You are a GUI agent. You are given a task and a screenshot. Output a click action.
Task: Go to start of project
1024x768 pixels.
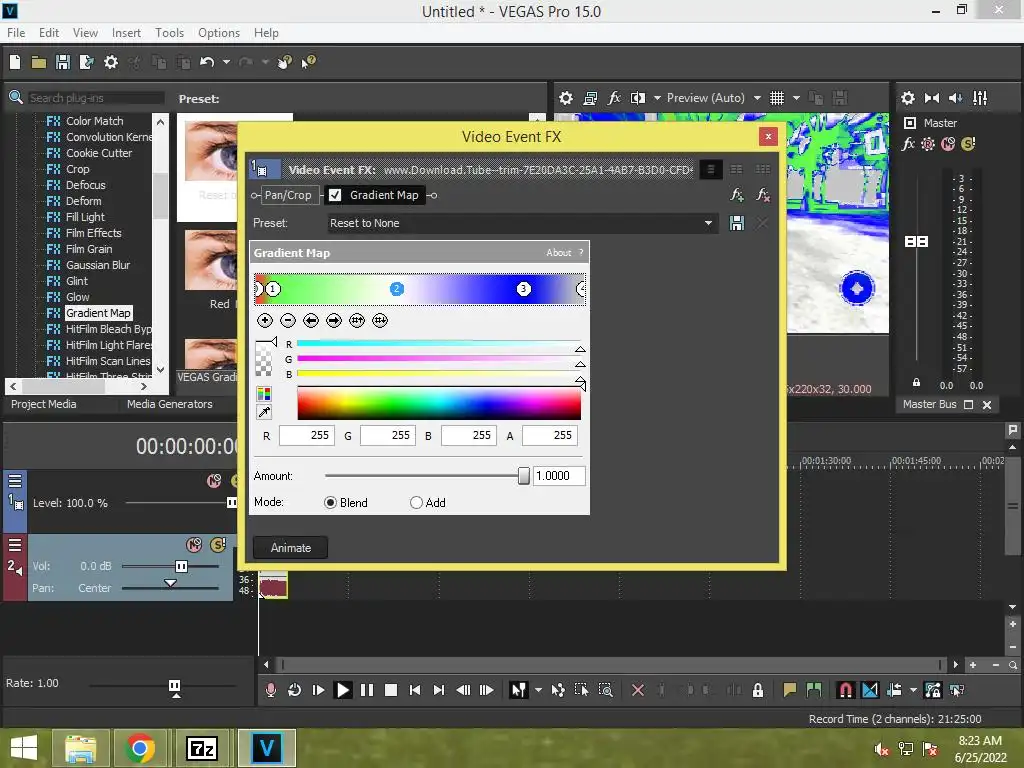coord(415,690)
